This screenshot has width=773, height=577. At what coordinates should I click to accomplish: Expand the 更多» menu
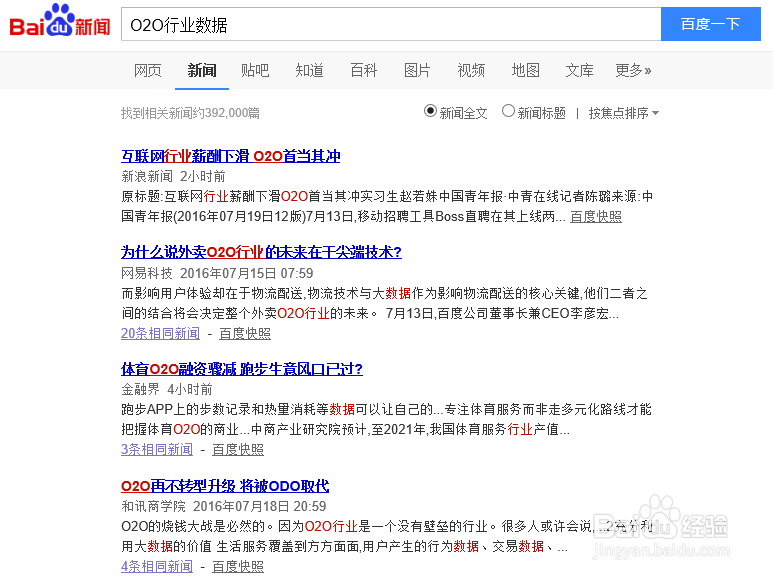(x=633, y=71)
